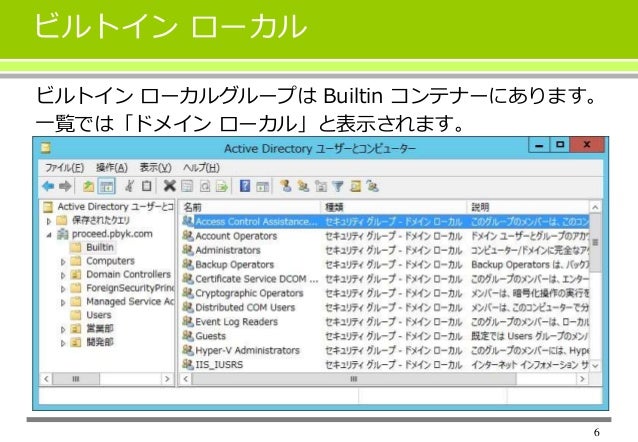The image size is (638, 442).
Task: Select the Hyper-V Administrators group
Action: tap(385, 350)
